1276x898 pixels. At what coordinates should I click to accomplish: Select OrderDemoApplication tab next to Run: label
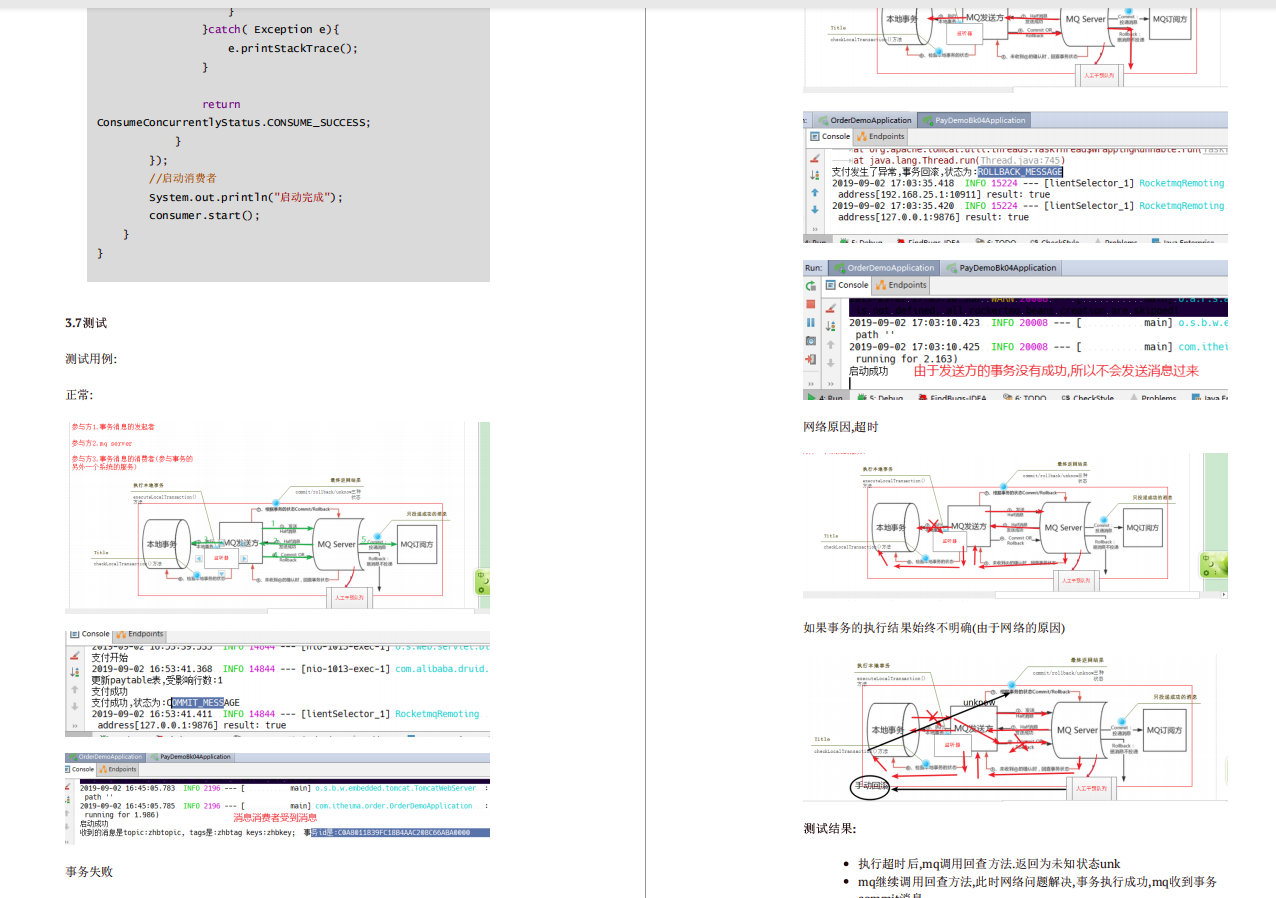click(x=884, y=268)
